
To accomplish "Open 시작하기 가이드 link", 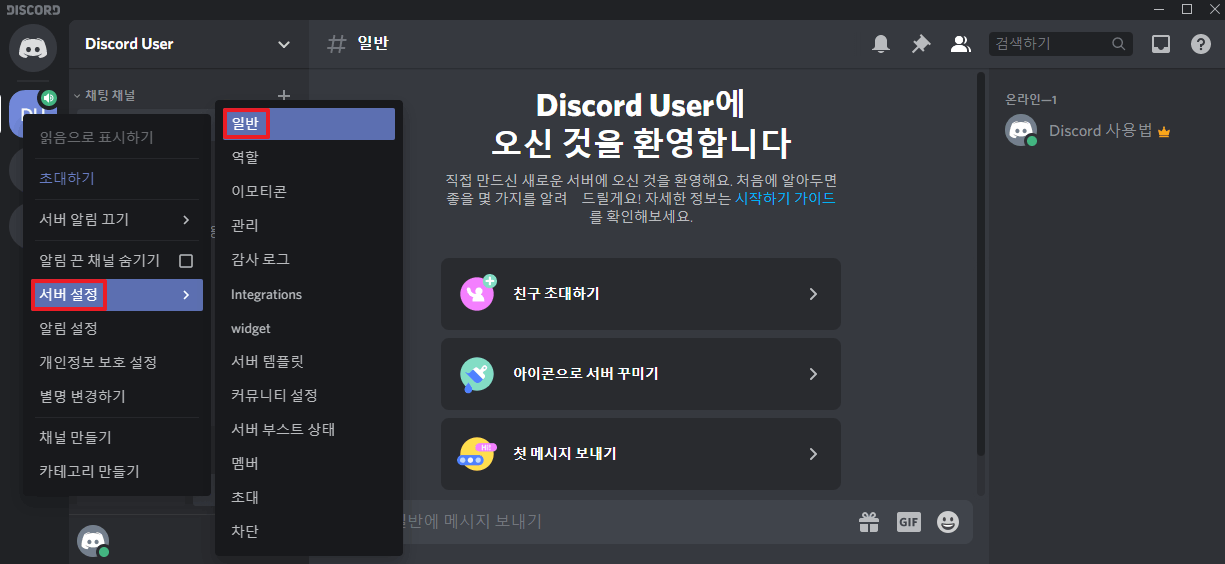I will click(x=785, y=198).
